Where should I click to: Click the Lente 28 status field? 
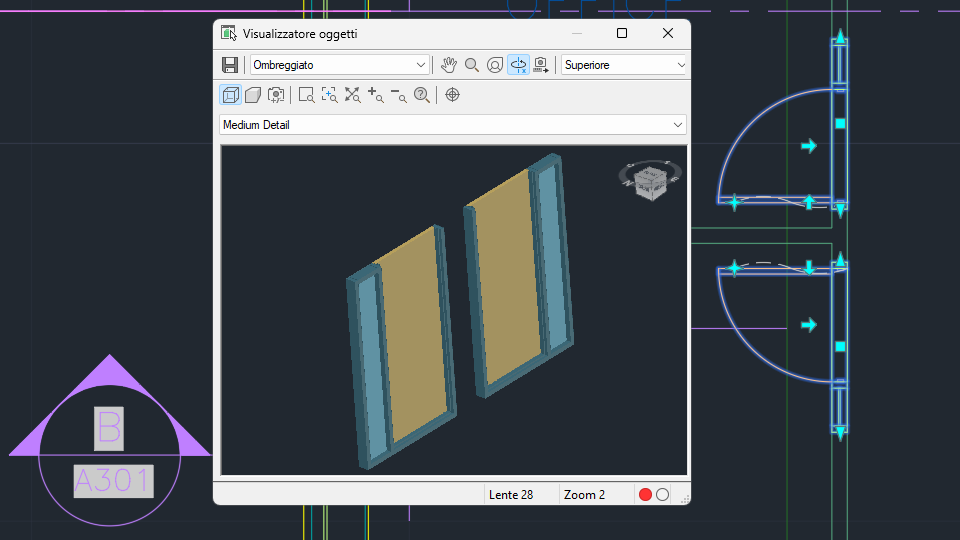click(511, 495)
